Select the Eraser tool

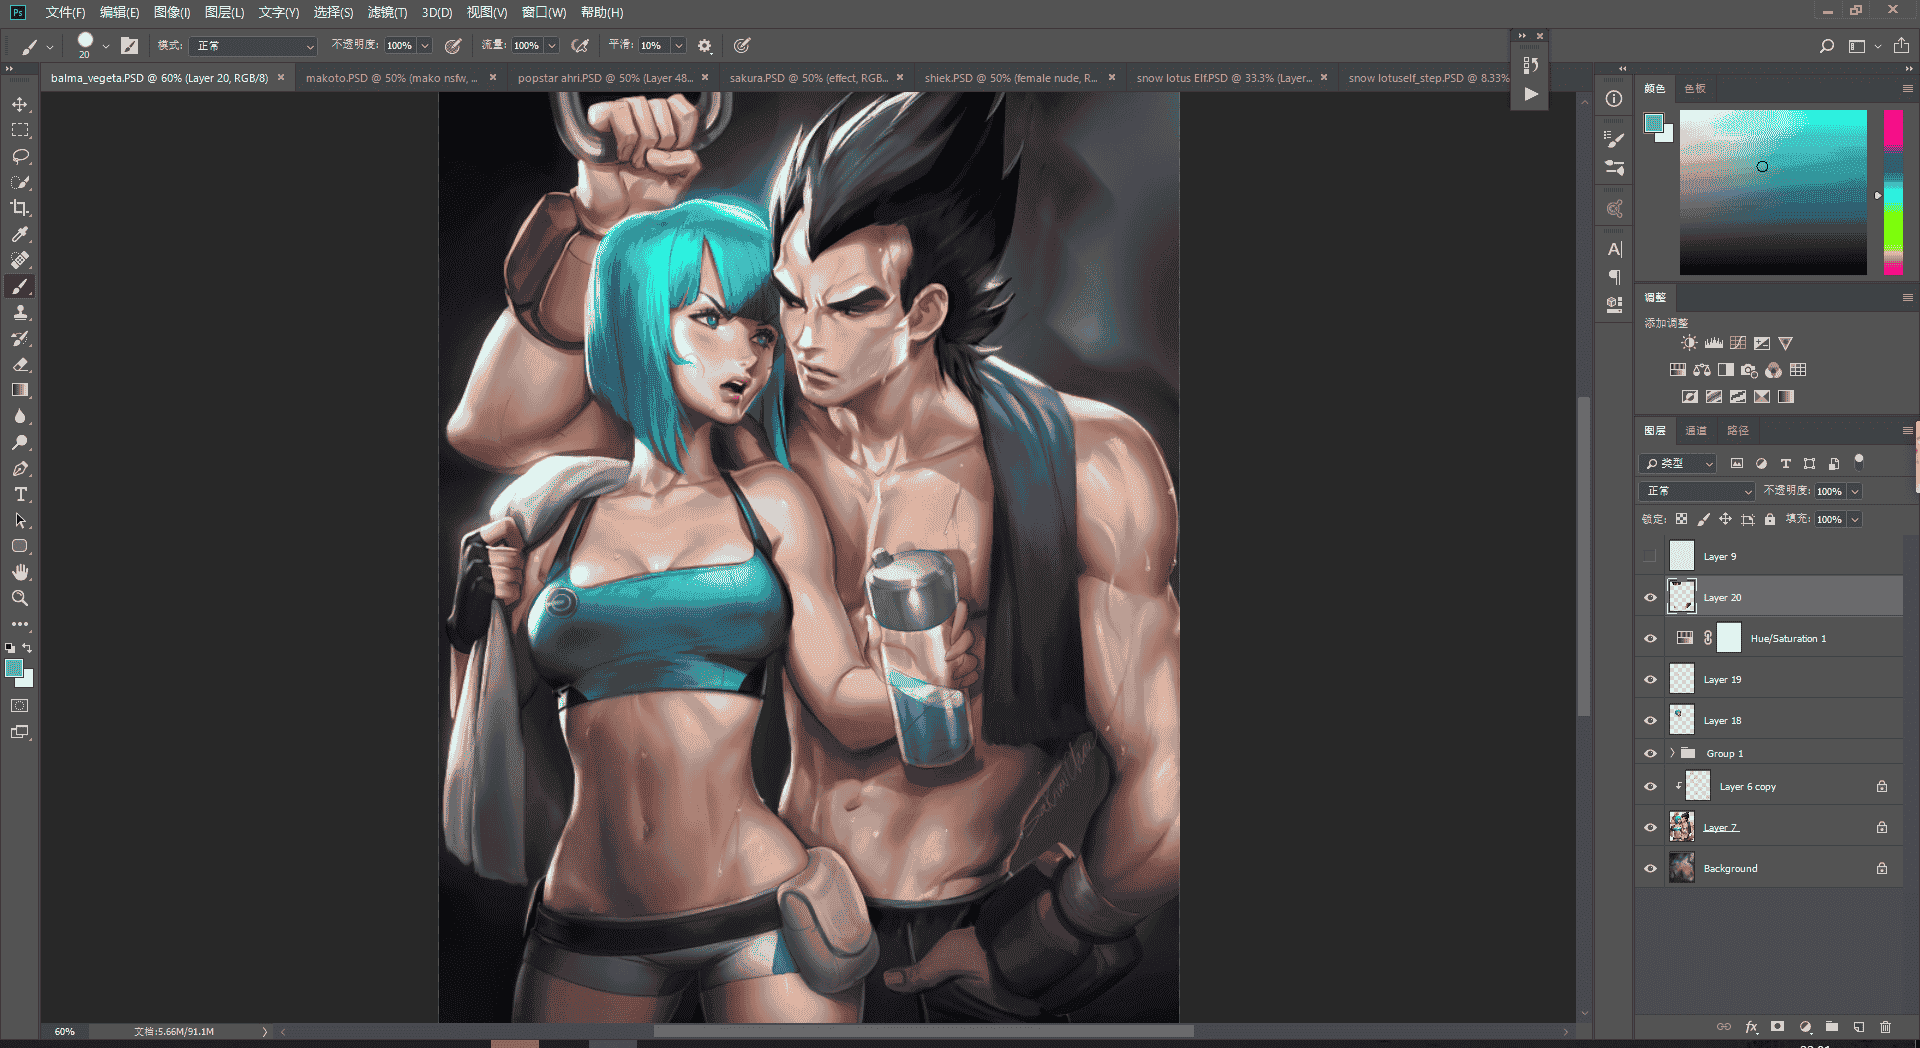(20, 364)
